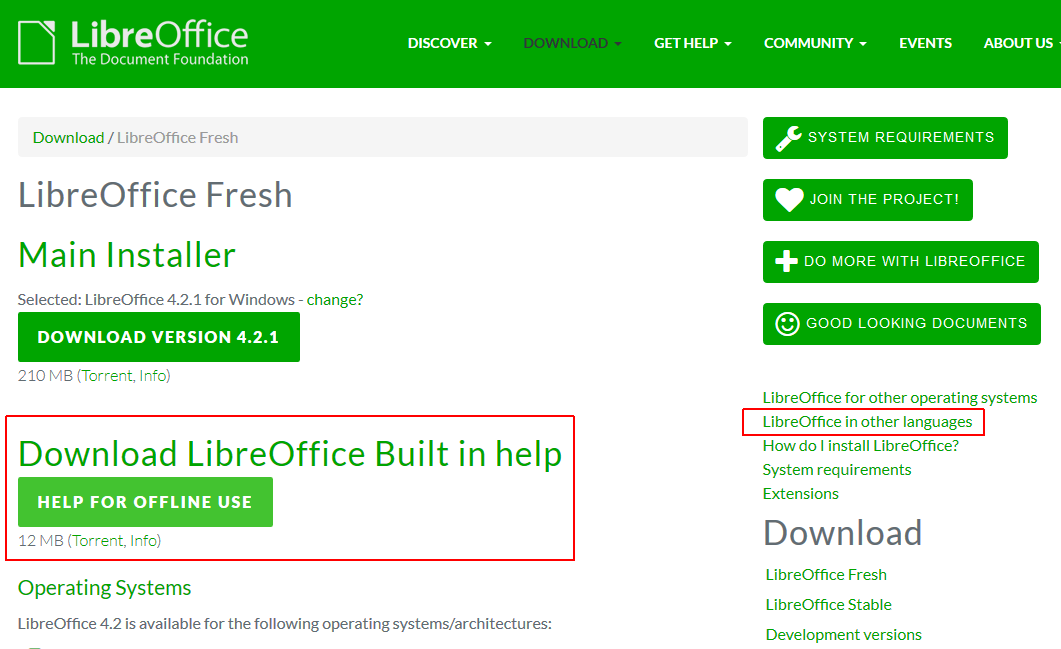
Task: Open LibreOffice for other operating systems link
Action: (x=899, y=398)
